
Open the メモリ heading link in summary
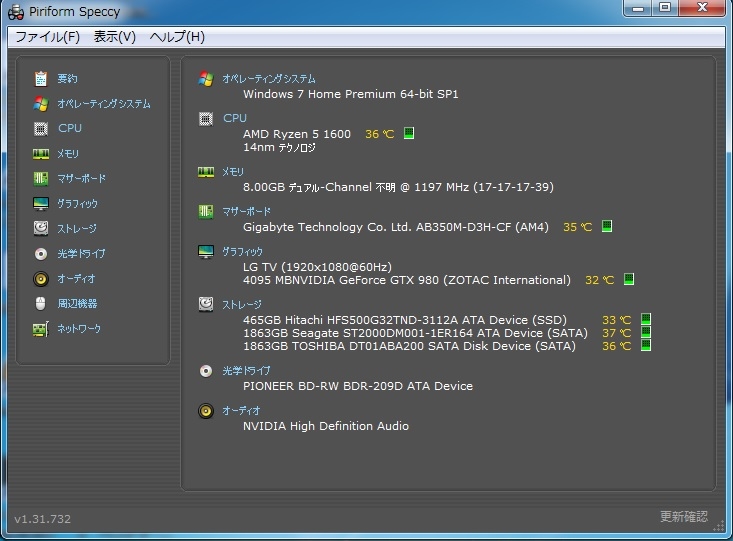click(233, 172)
